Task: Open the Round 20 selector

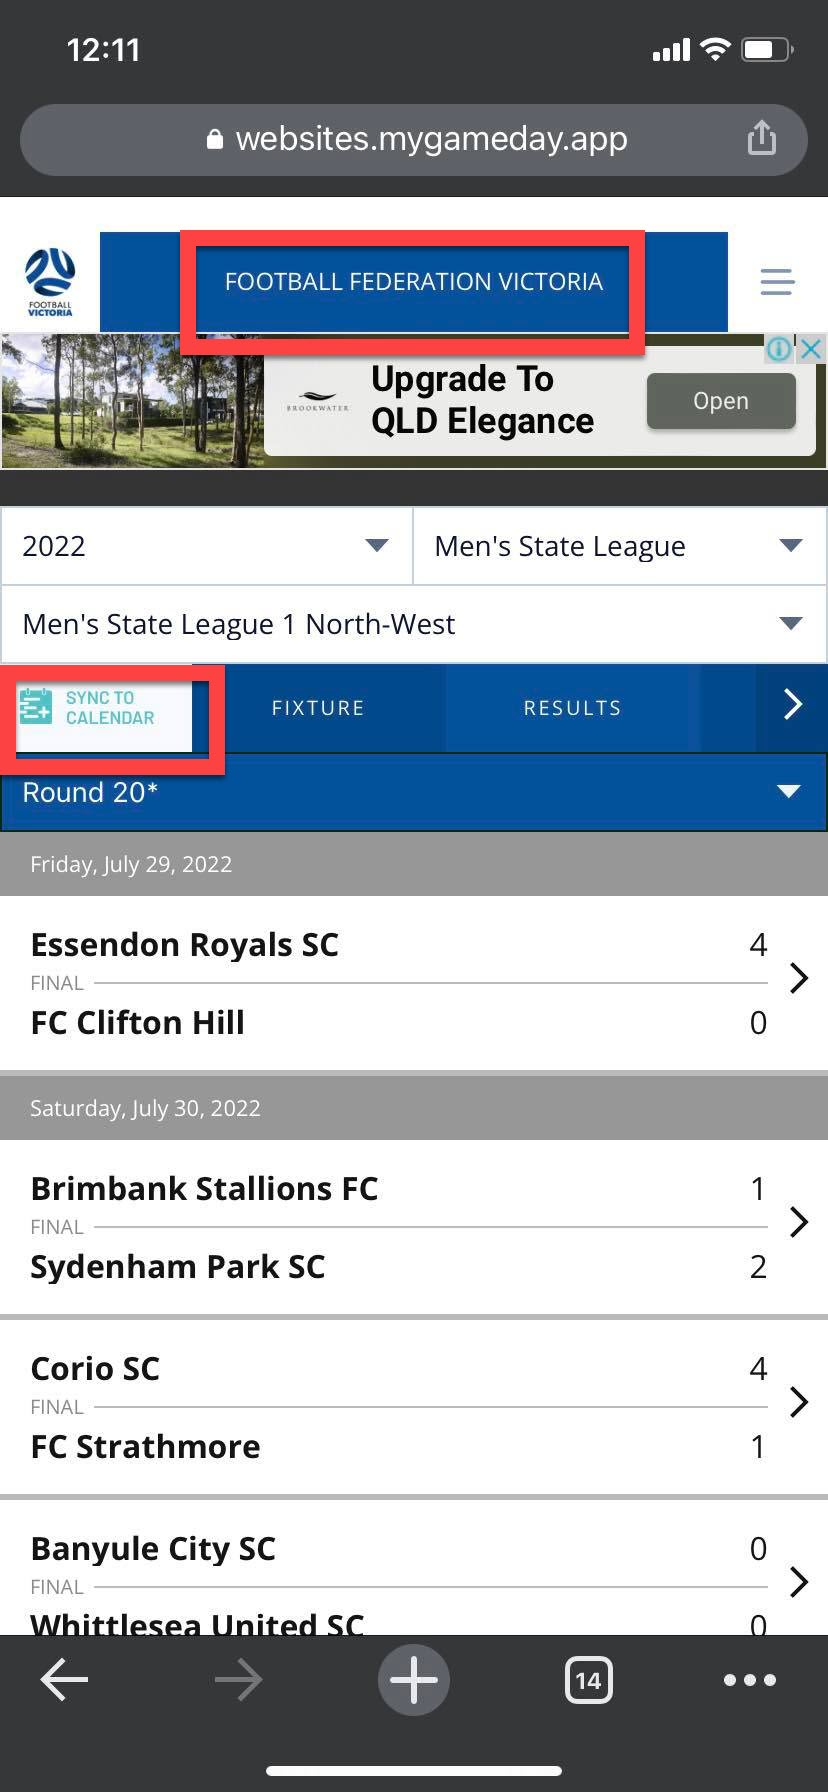Action: pyautogui.click(x=413, y=792)
